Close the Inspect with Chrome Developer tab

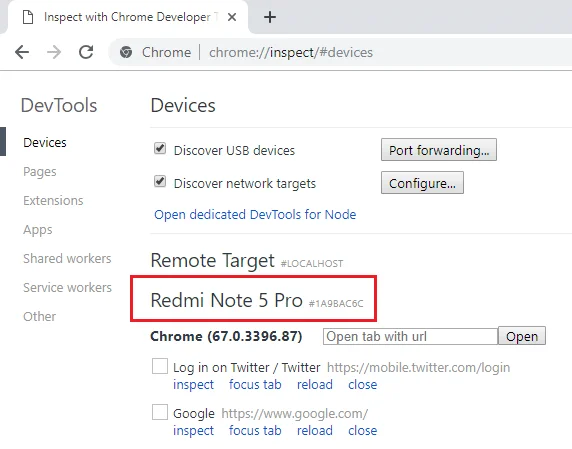(232, 17)
